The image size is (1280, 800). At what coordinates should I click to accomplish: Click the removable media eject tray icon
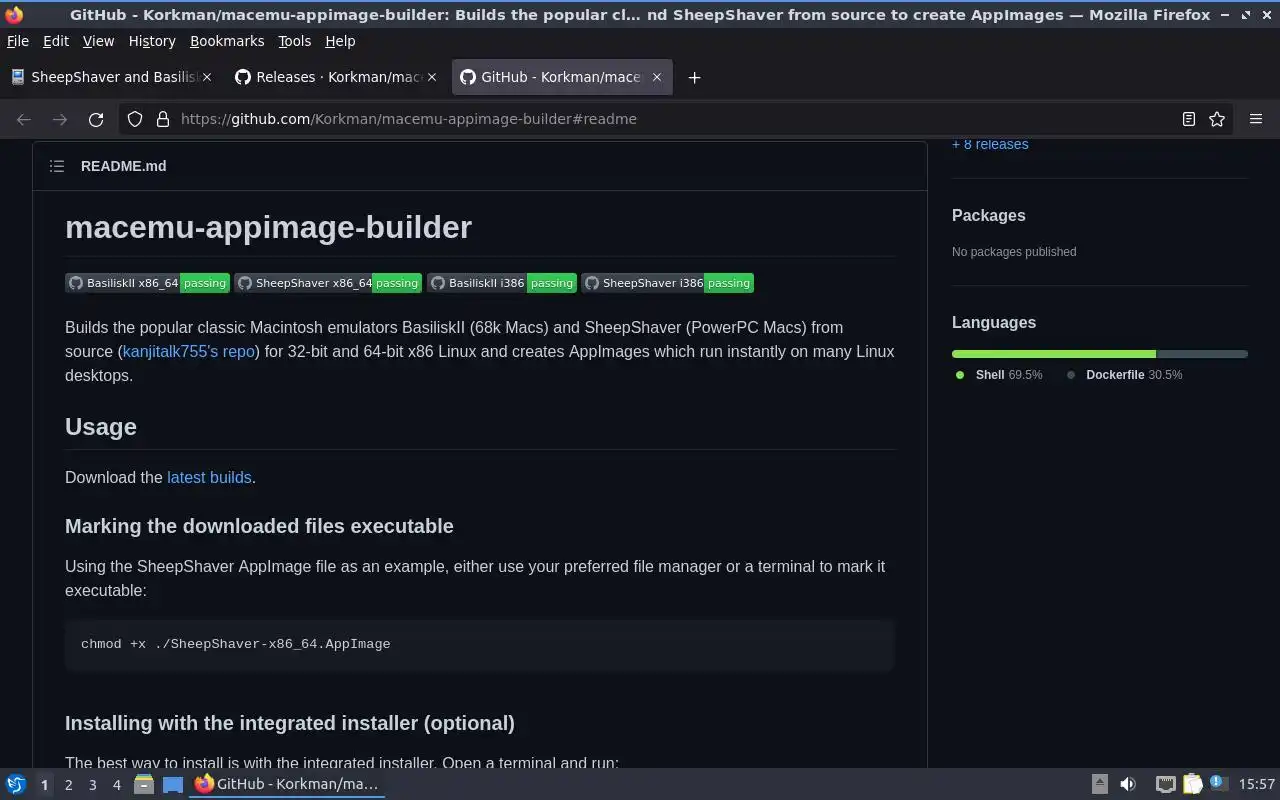point(1099,785)
